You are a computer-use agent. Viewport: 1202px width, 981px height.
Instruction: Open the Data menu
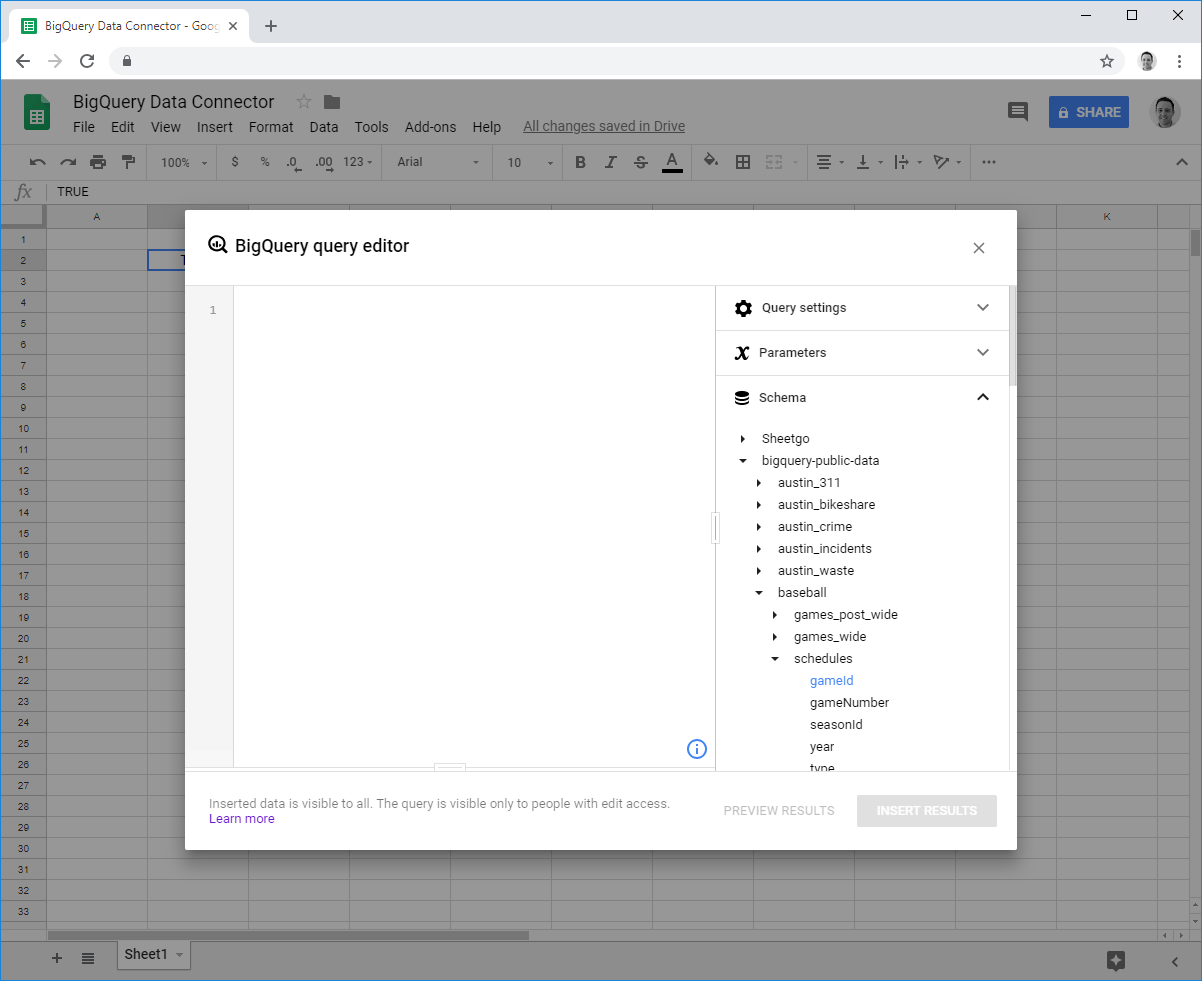pyautogui.click(x=323, y=127)
